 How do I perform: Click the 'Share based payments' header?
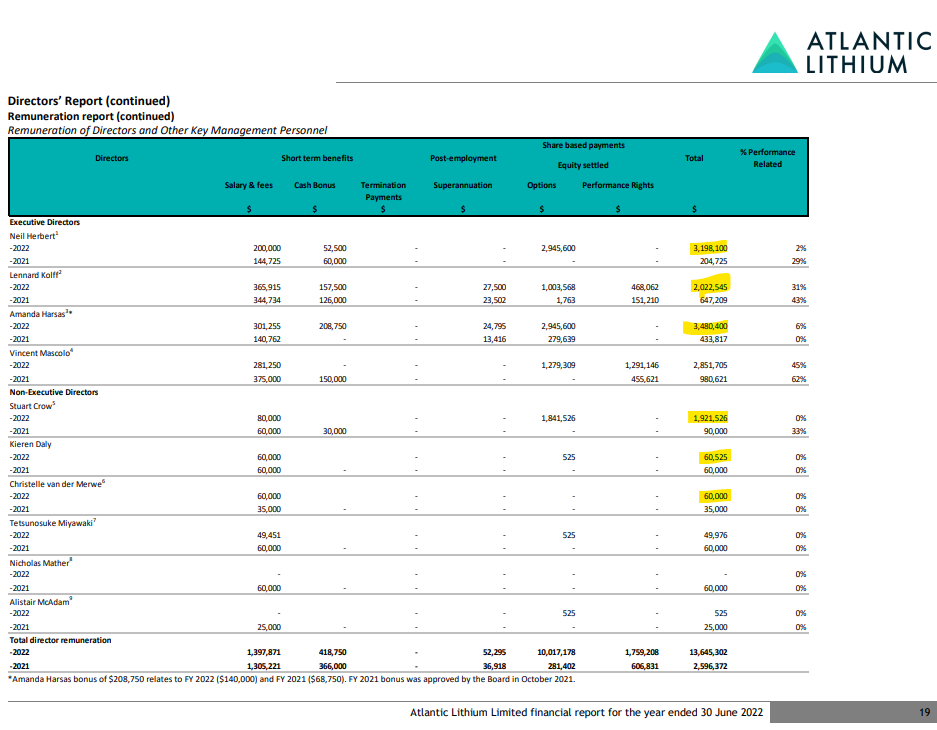point(583,145)
